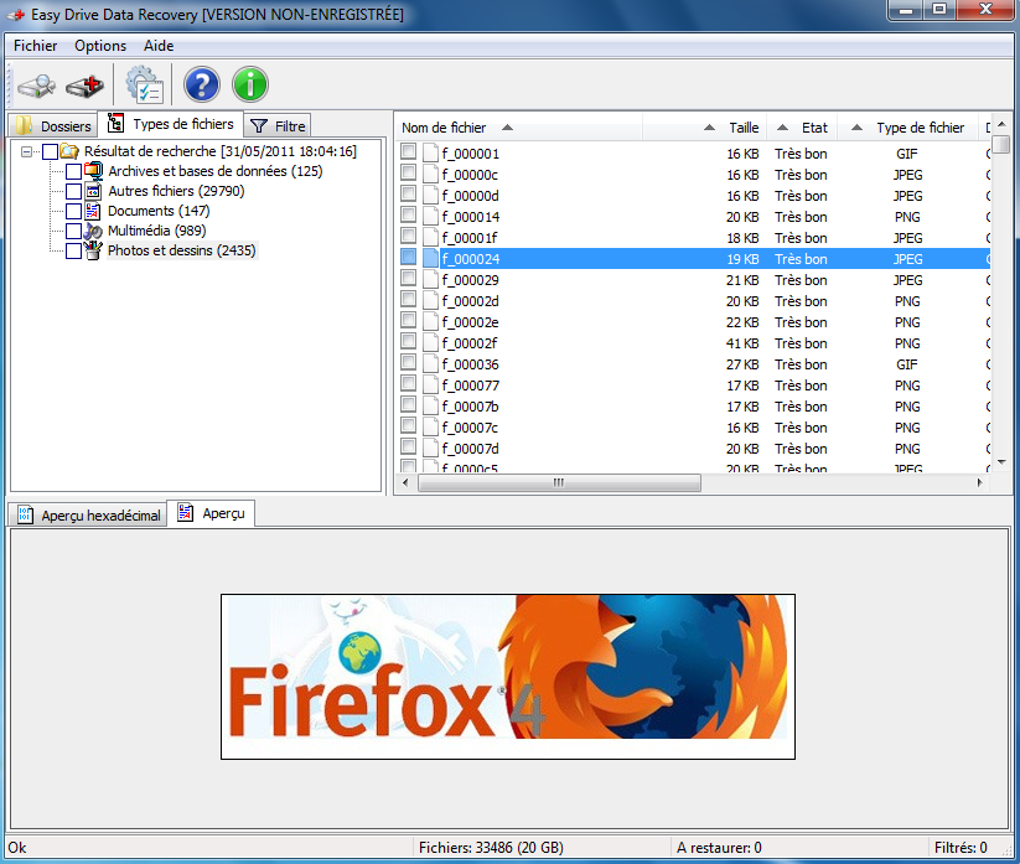Click file icon of f_00007d
Viewport: 1020px width, 864px height.
[431, 448]
